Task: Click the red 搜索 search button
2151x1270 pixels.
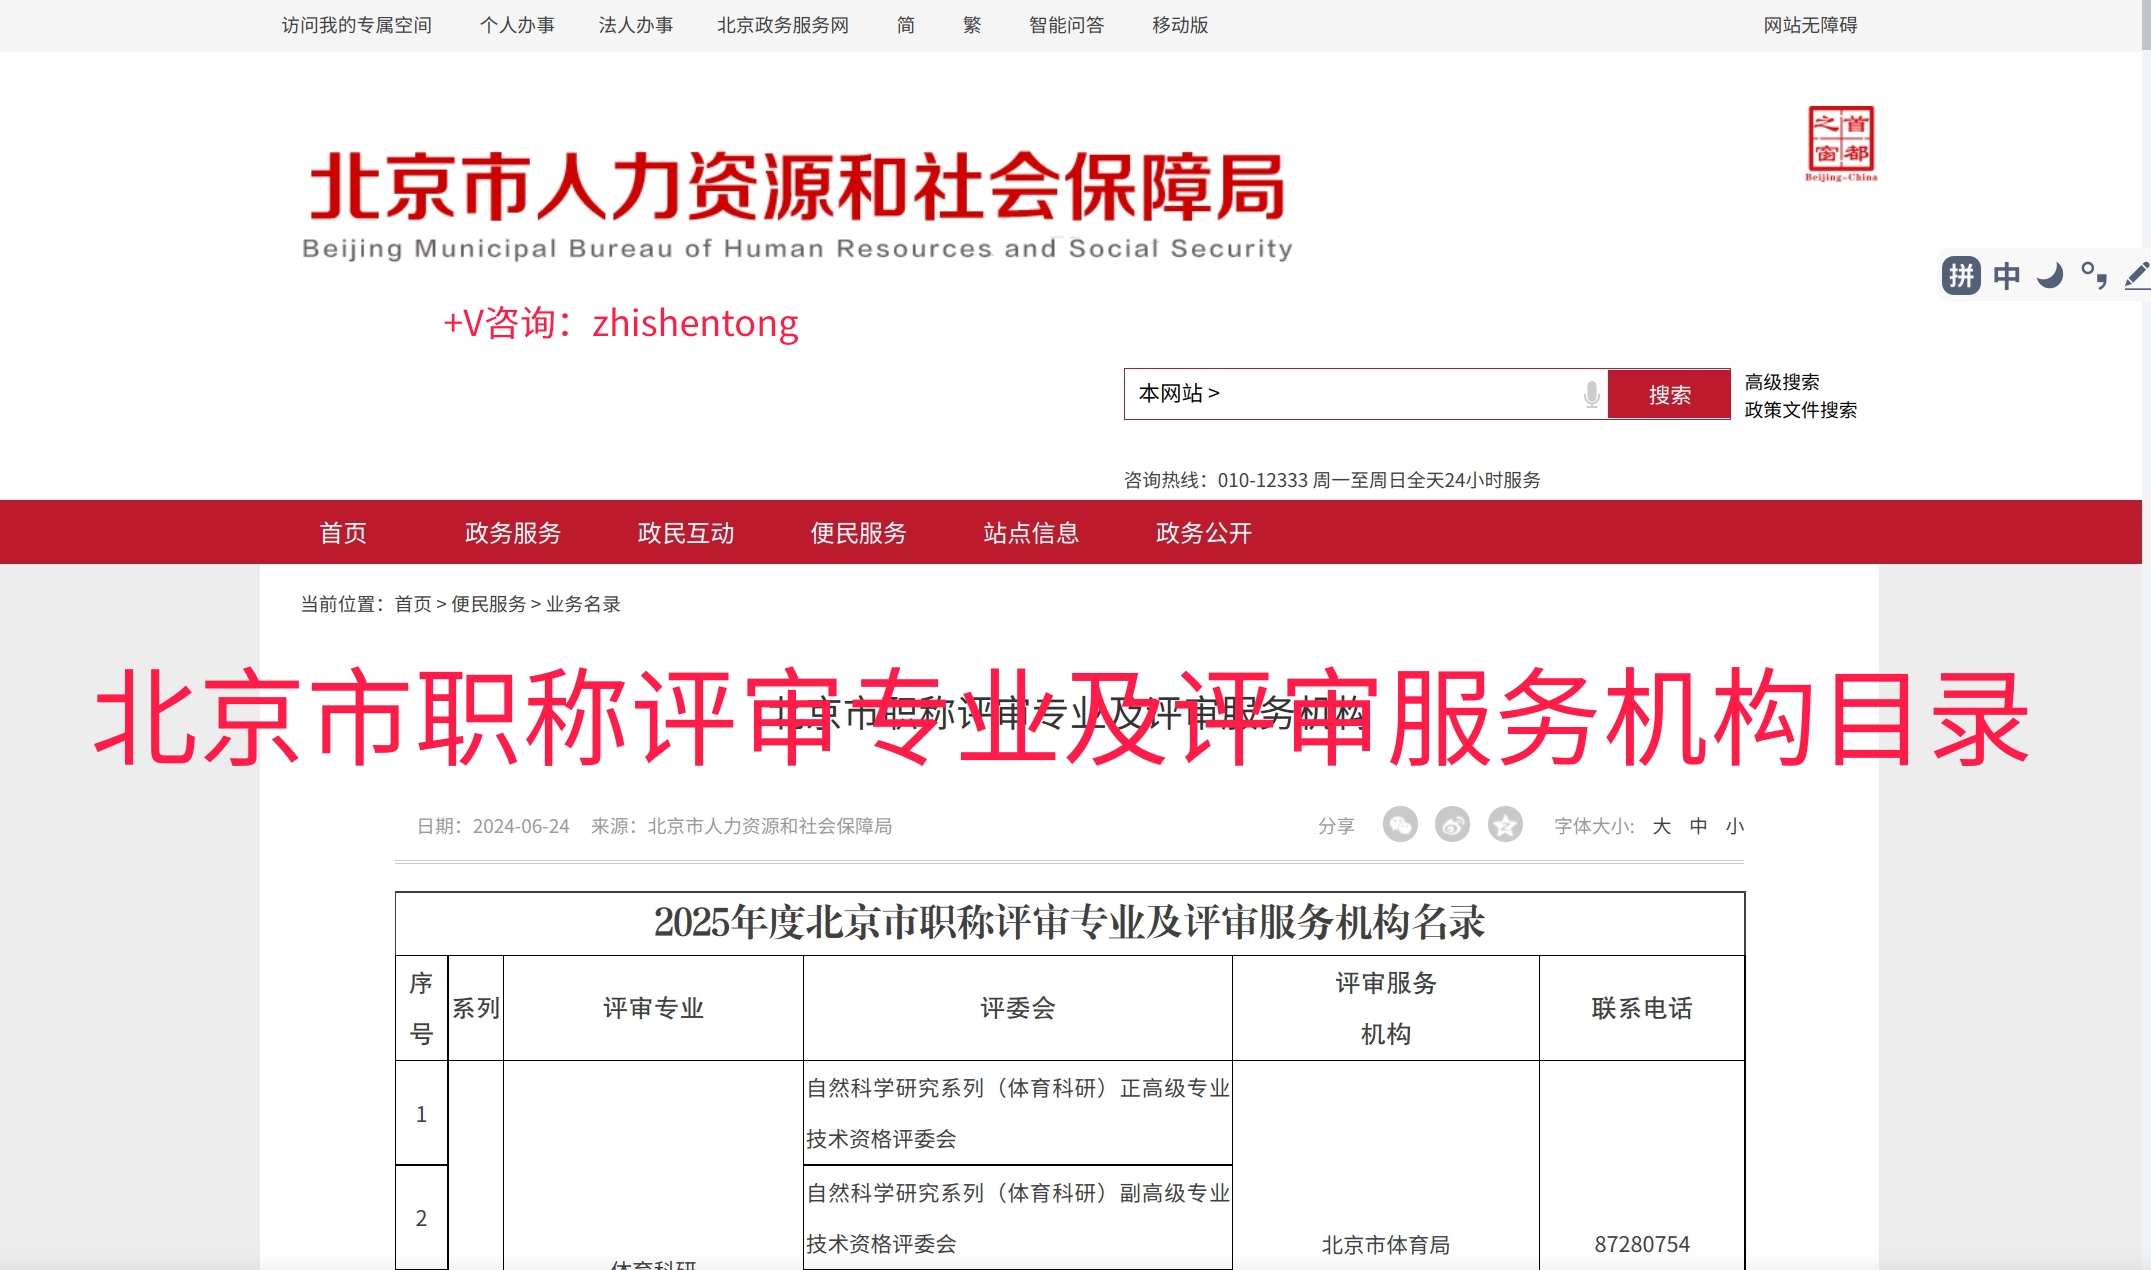Action: pos(1669,394)
